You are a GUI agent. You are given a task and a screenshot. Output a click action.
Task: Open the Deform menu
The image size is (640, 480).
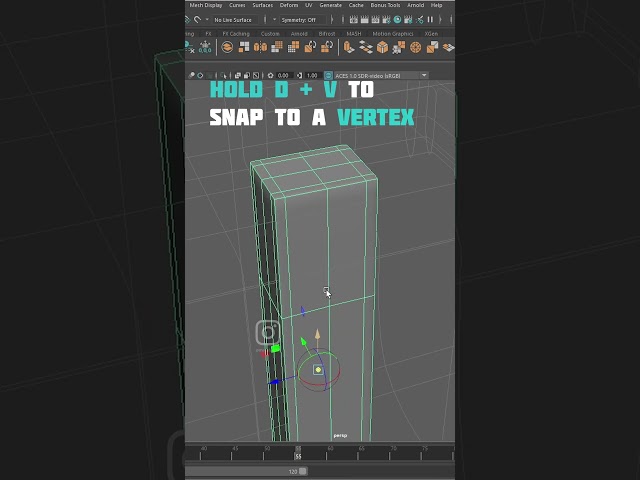click(289, 5)
